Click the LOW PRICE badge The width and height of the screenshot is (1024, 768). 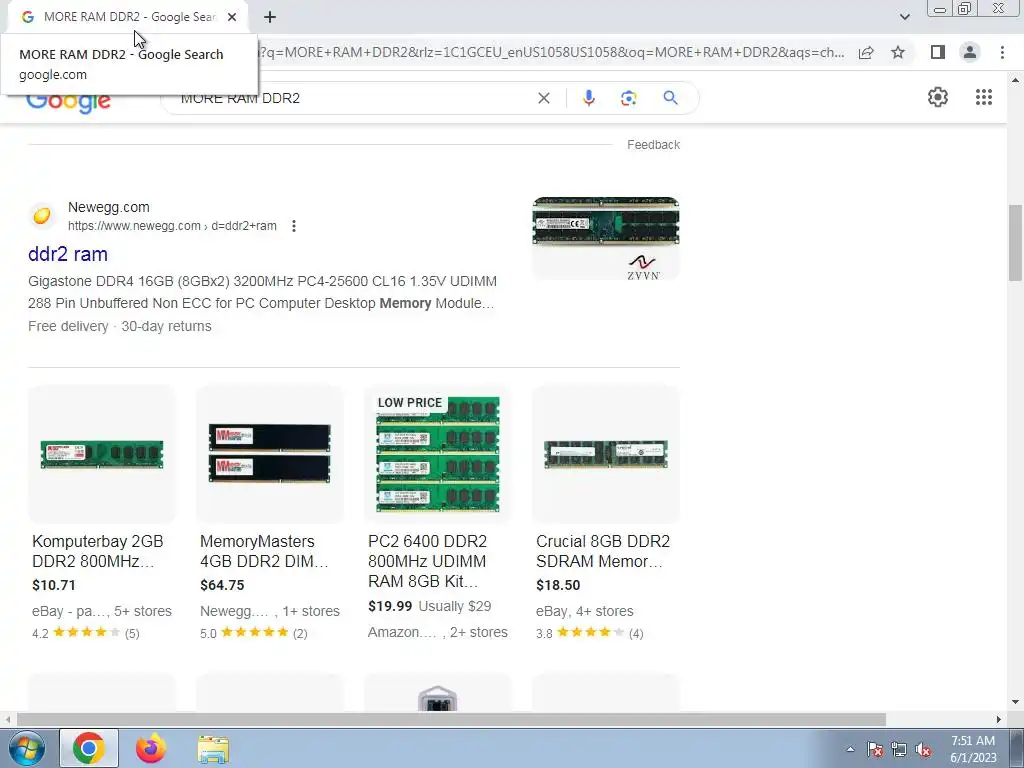click(409, 402)
